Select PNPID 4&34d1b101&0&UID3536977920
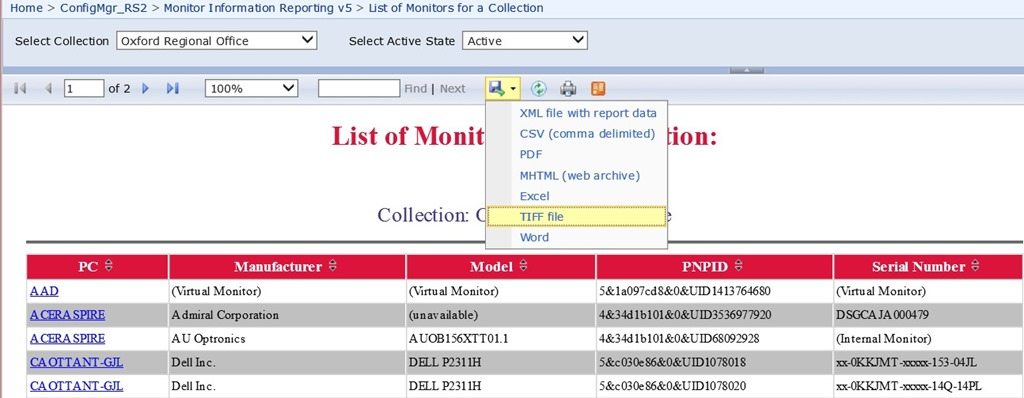 tap(714, 315)
